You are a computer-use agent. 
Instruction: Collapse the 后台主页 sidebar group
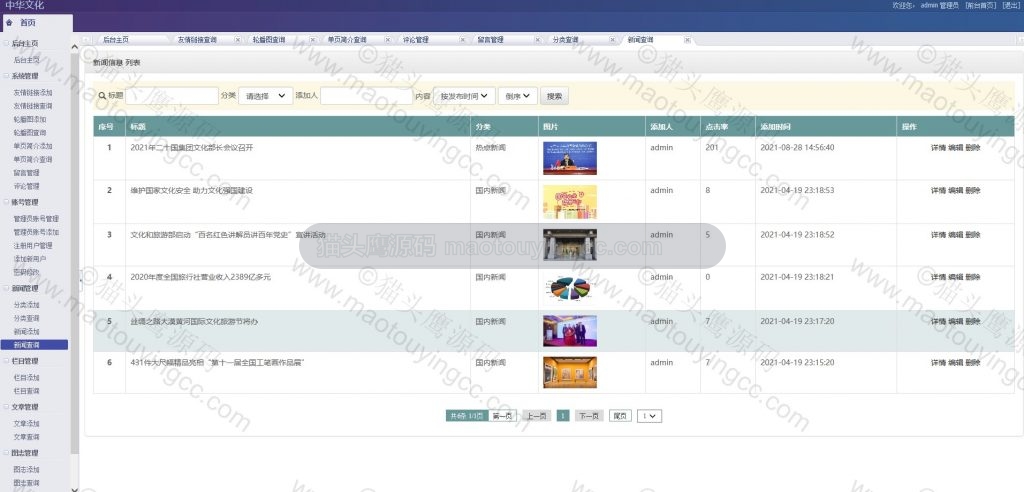tap(6, 44)
